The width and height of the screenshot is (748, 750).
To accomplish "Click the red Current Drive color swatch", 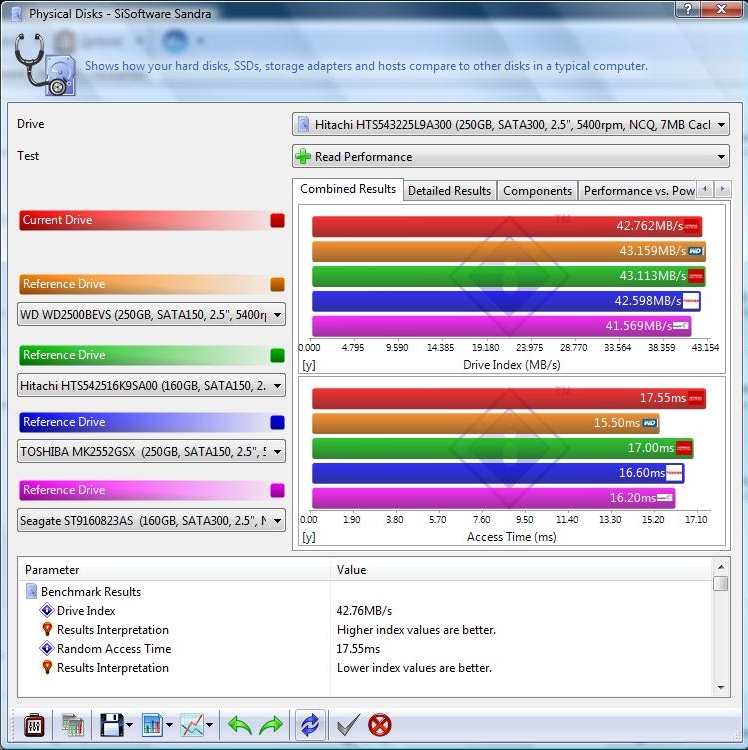I will click(x=277, y=221).
